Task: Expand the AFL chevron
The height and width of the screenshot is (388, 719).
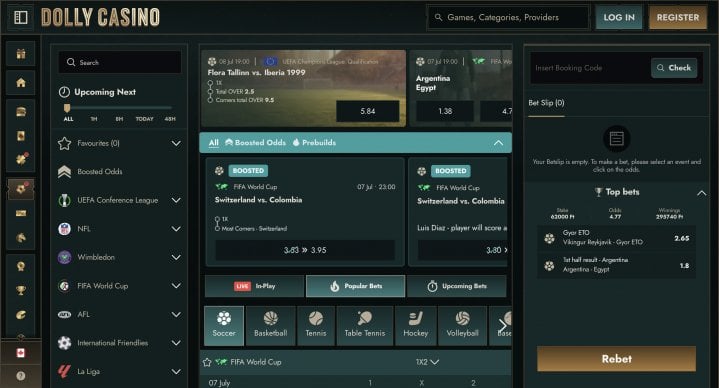Action: coord(176,314)
